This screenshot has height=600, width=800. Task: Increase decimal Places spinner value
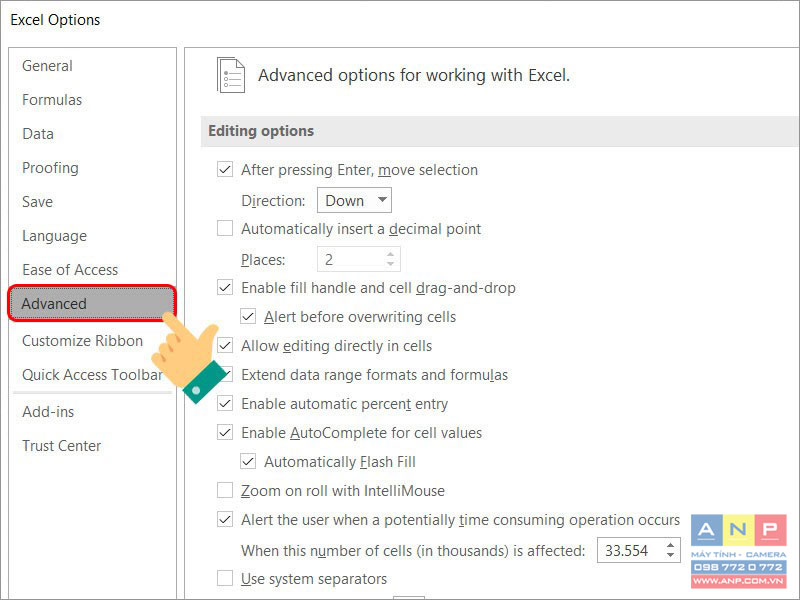pyautogui.click(x=390, y=254)
